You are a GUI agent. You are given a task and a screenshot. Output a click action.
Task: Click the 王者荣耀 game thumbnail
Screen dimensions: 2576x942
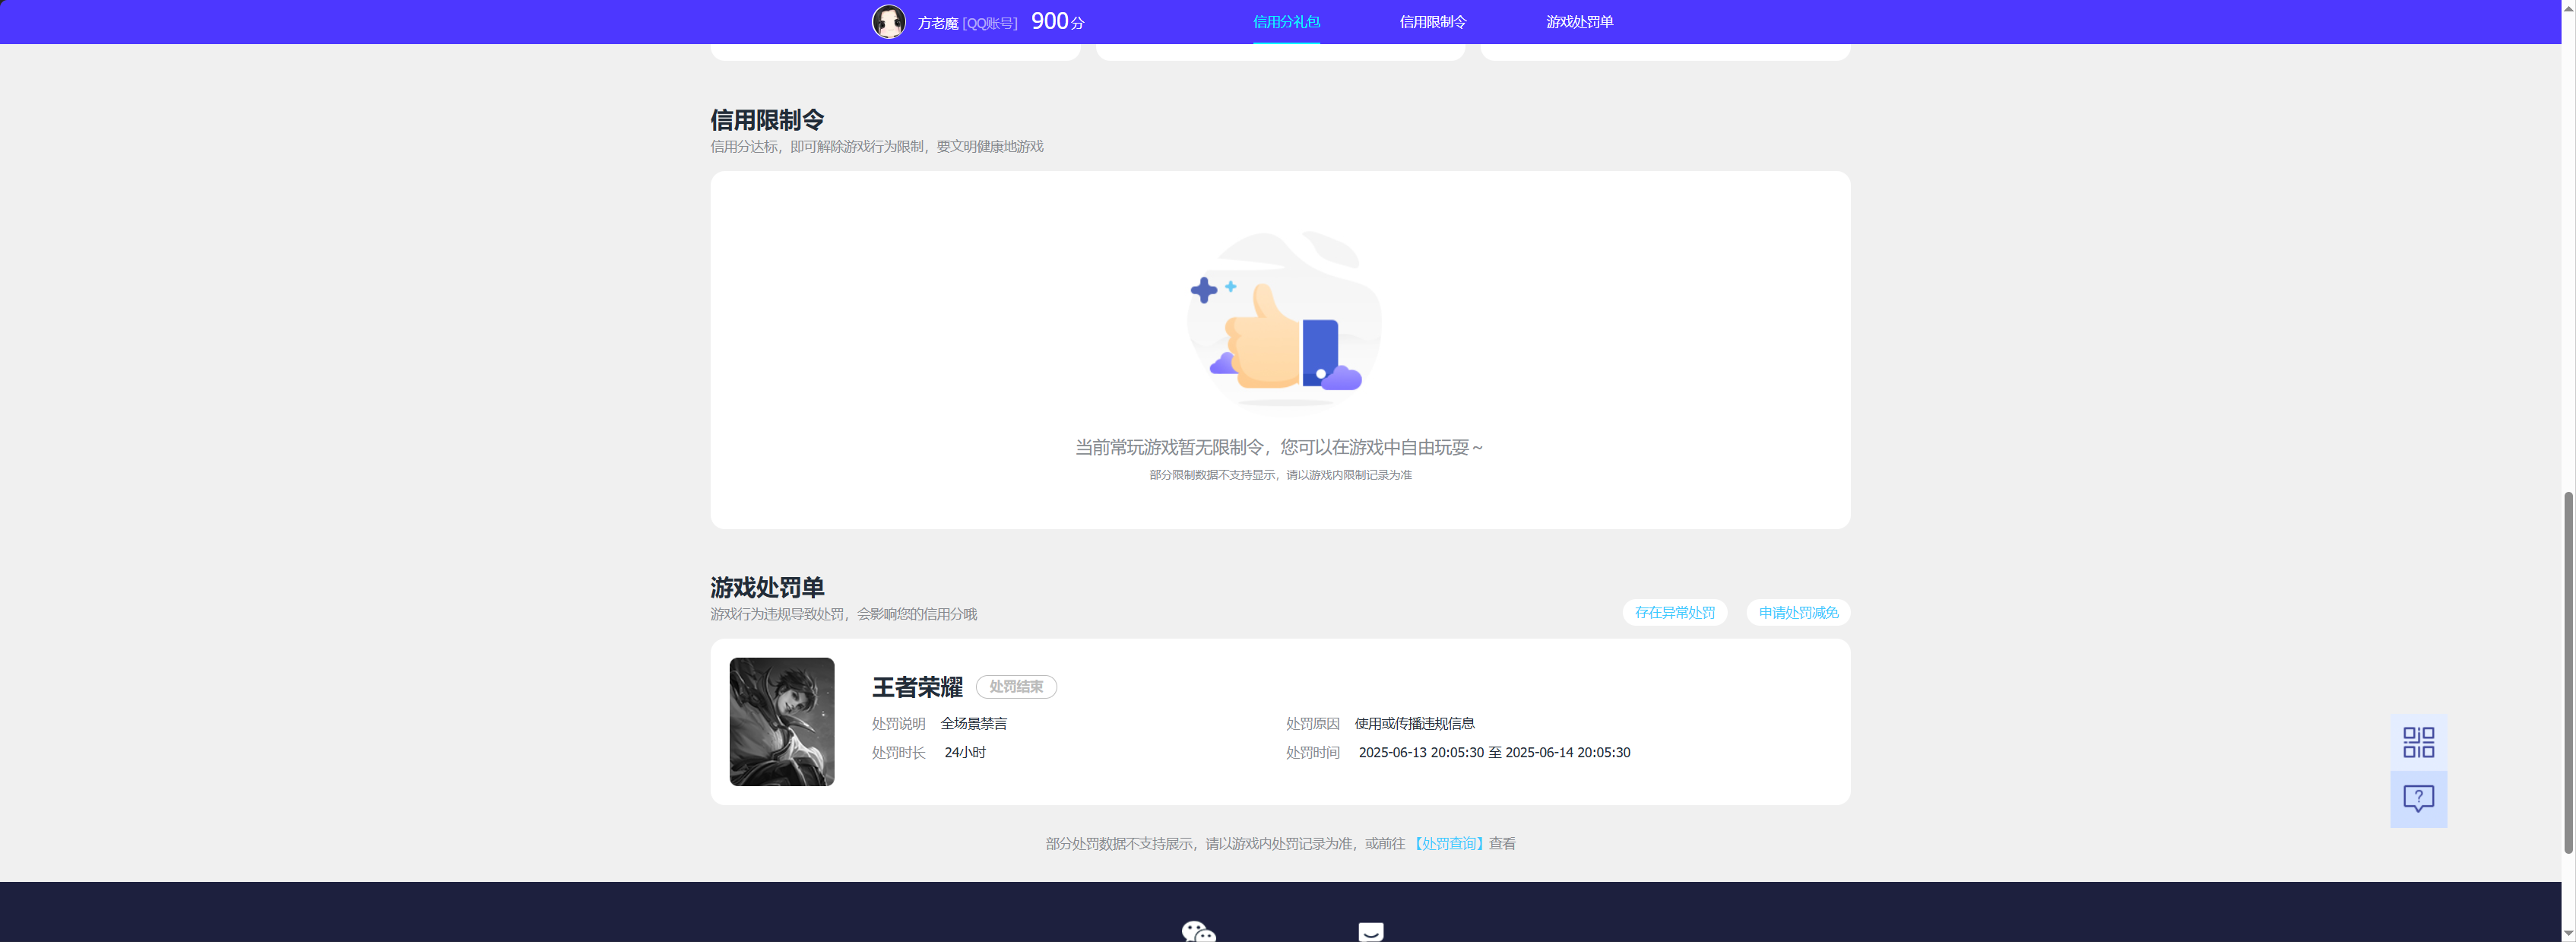(x=782, y=722)
